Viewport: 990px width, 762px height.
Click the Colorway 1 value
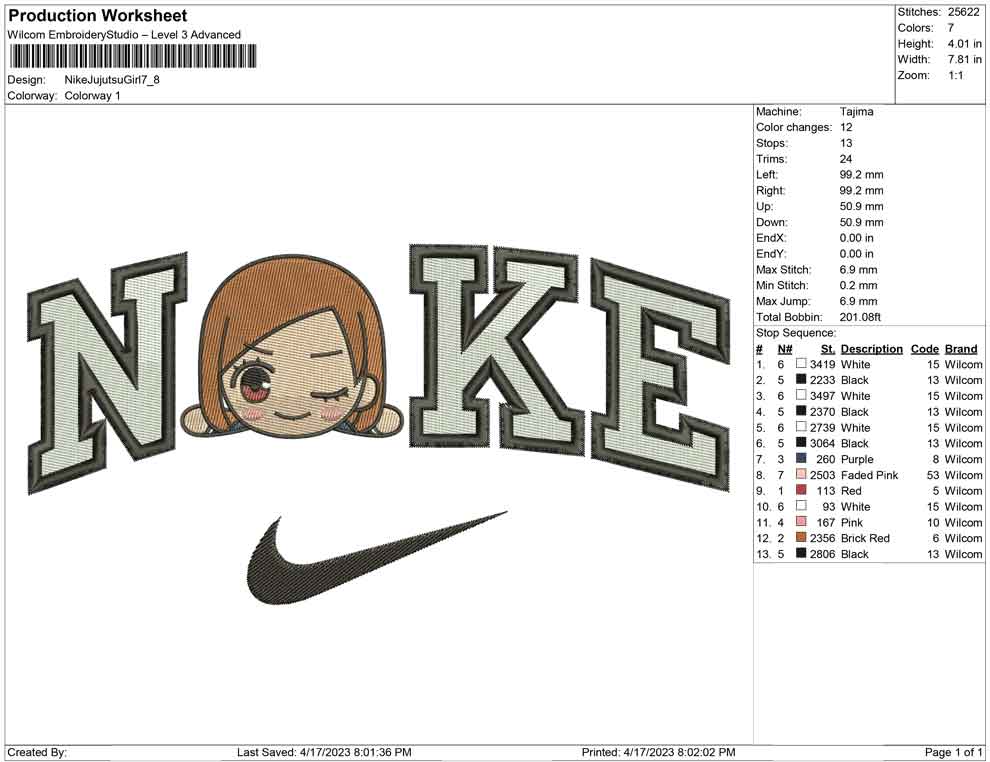(x=92, y=96)
